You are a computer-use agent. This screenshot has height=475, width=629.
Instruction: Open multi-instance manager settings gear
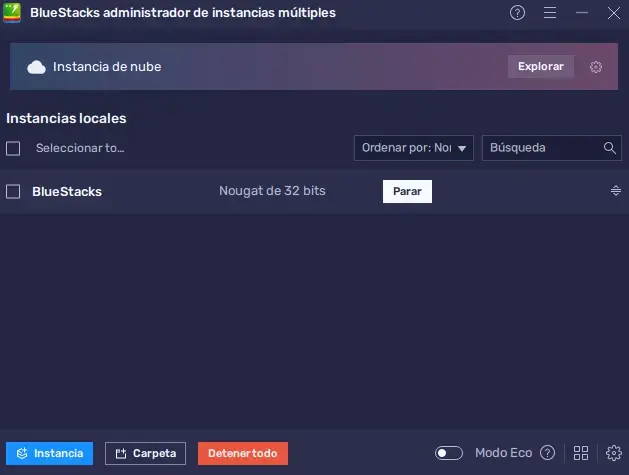tap(613, 453)
